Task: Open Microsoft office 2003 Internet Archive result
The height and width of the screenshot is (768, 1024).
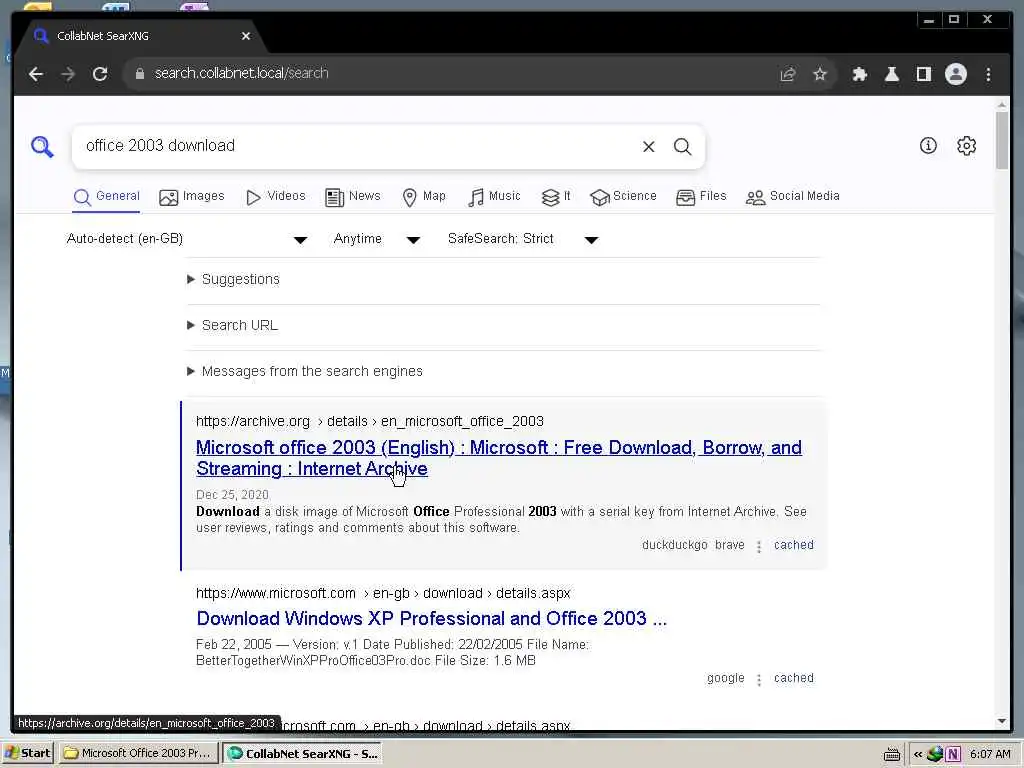Action: click(499, 458)
